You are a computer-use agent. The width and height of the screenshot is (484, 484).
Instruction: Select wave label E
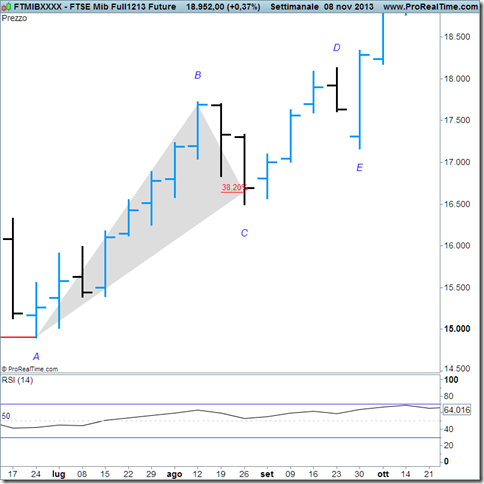coord(359,167)
